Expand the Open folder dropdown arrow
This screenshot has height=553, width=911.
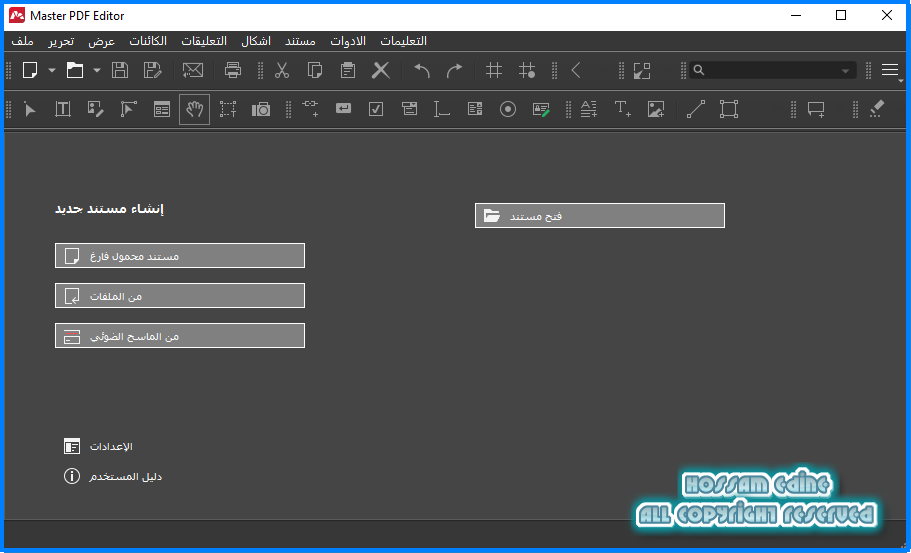click(97, 70)
